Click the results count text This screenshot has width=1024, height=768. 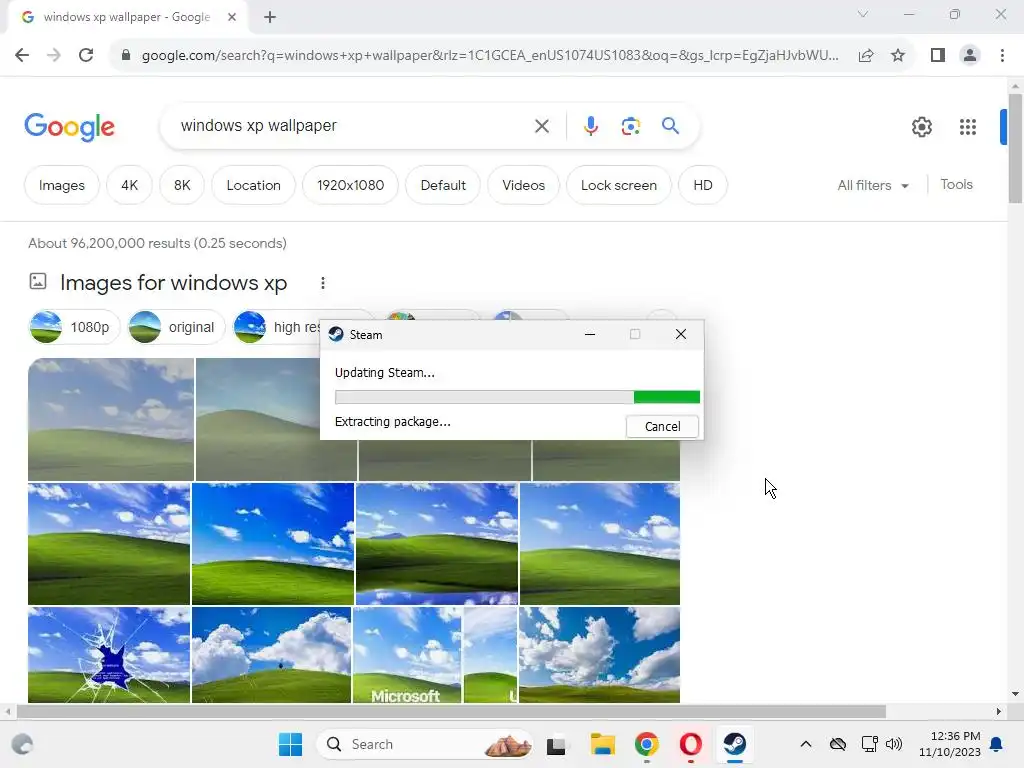[x=157, y=244]
